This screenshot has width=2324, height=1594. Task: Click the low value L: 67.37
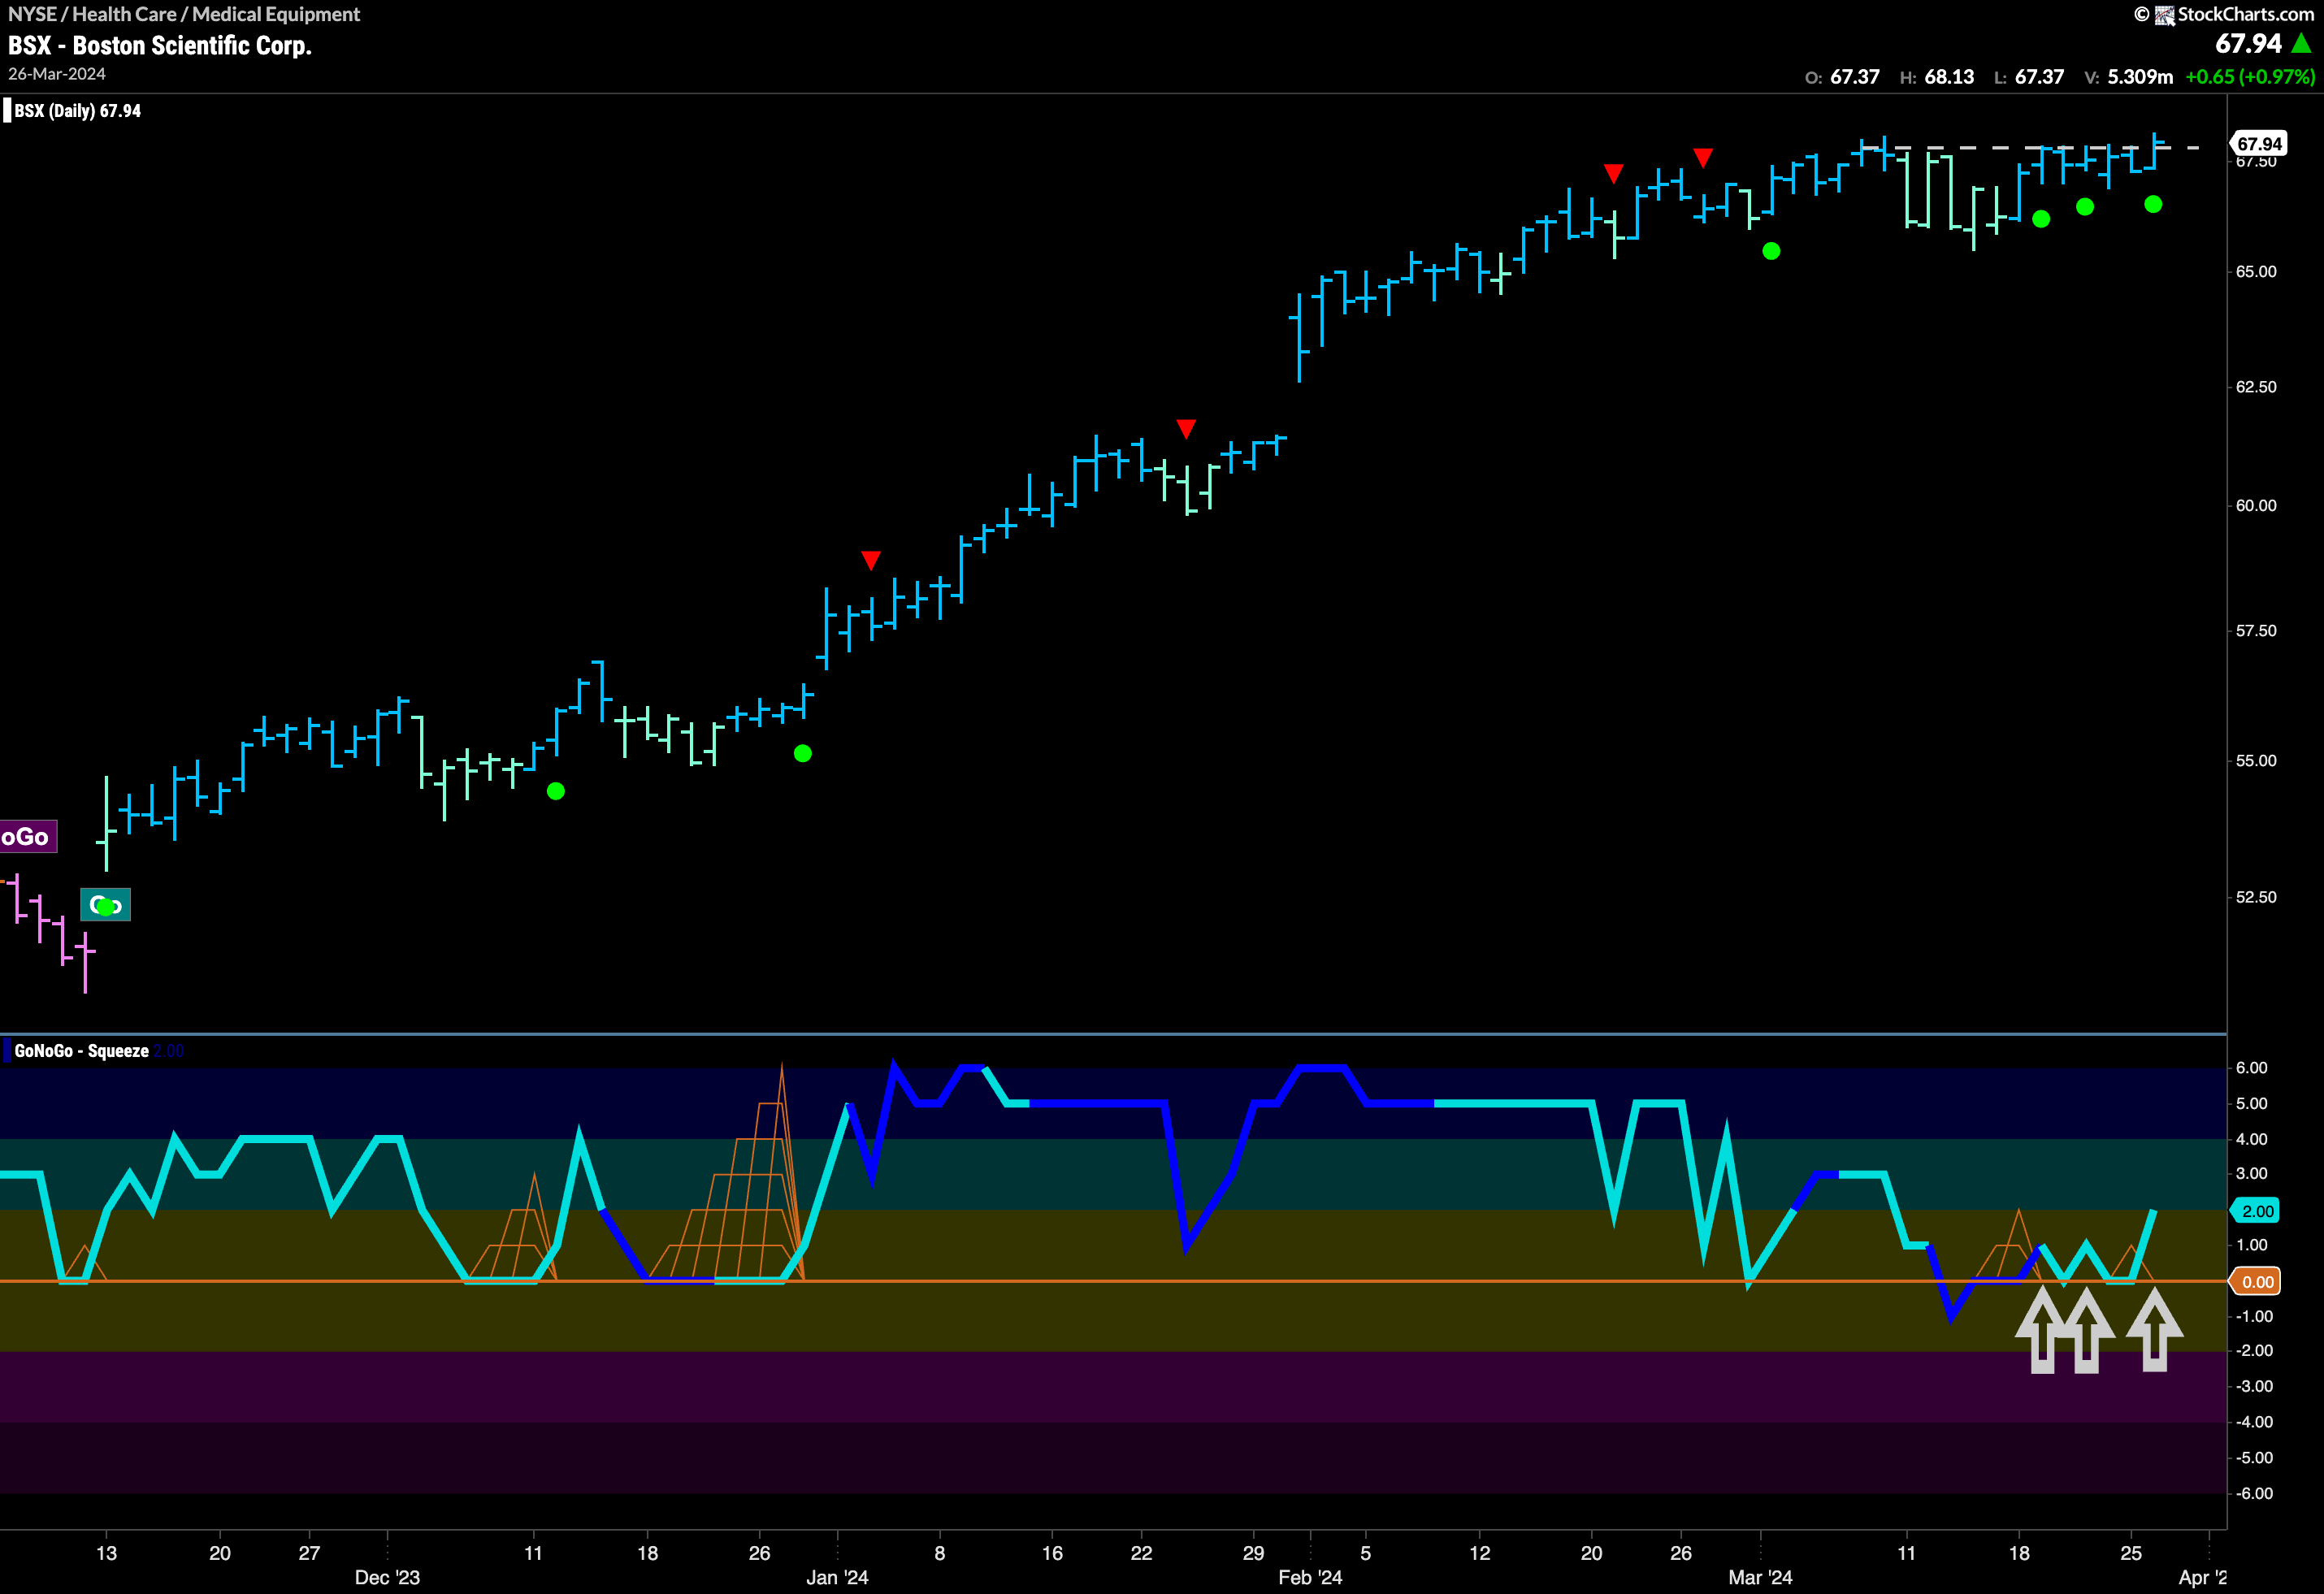click(x=2029, y=77)
